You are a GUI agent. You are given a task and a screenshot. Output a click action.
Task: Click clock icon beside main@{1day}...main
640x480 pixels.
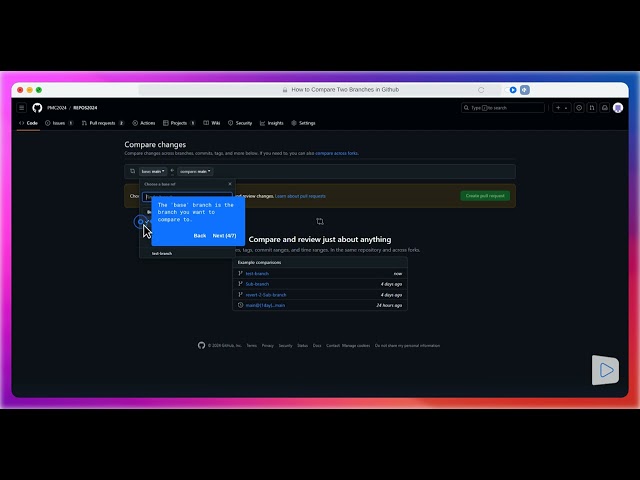240,305
